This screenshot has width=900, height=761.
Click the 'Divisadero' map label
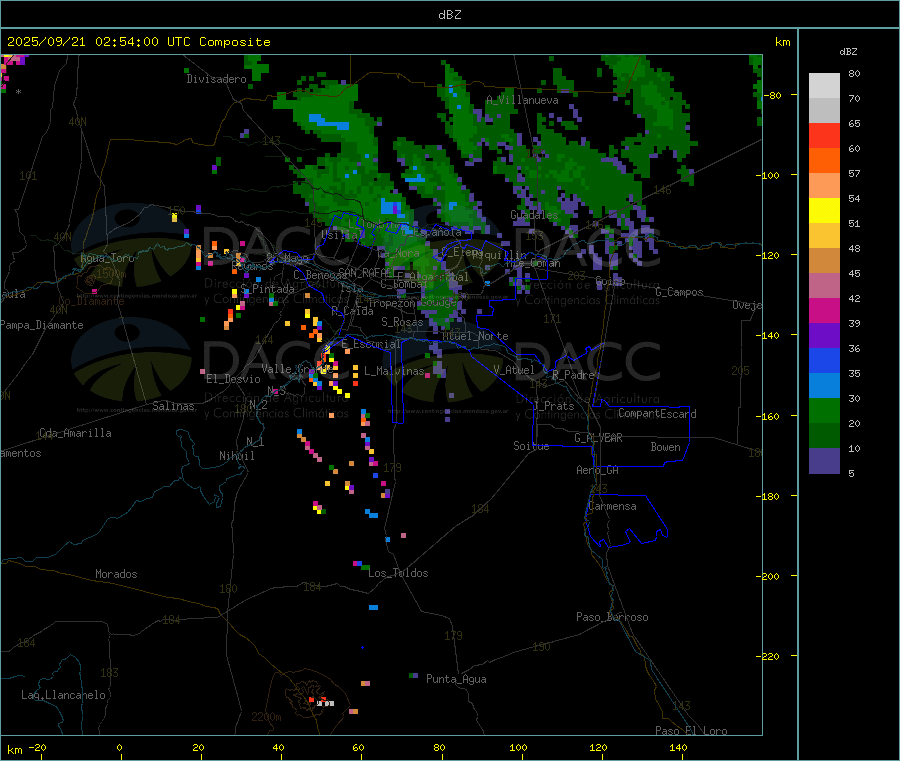pos(216,79)
